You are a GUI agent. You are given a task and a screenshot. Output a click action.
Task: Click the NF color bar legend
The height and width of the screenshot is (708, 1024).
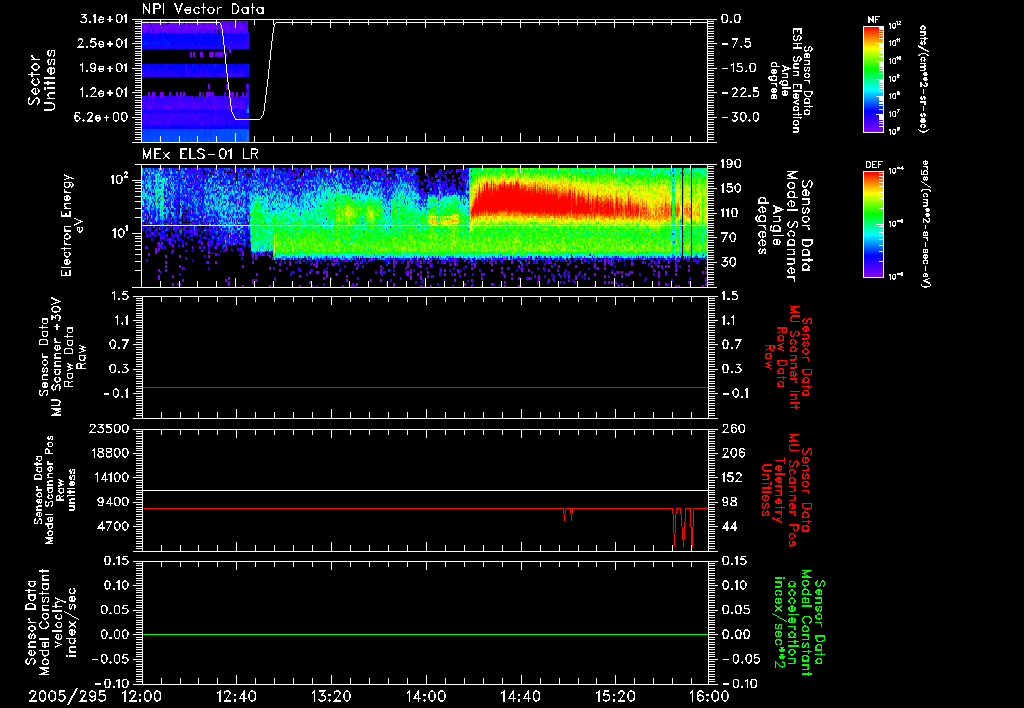pyautogui.click(x=873, y=78)
